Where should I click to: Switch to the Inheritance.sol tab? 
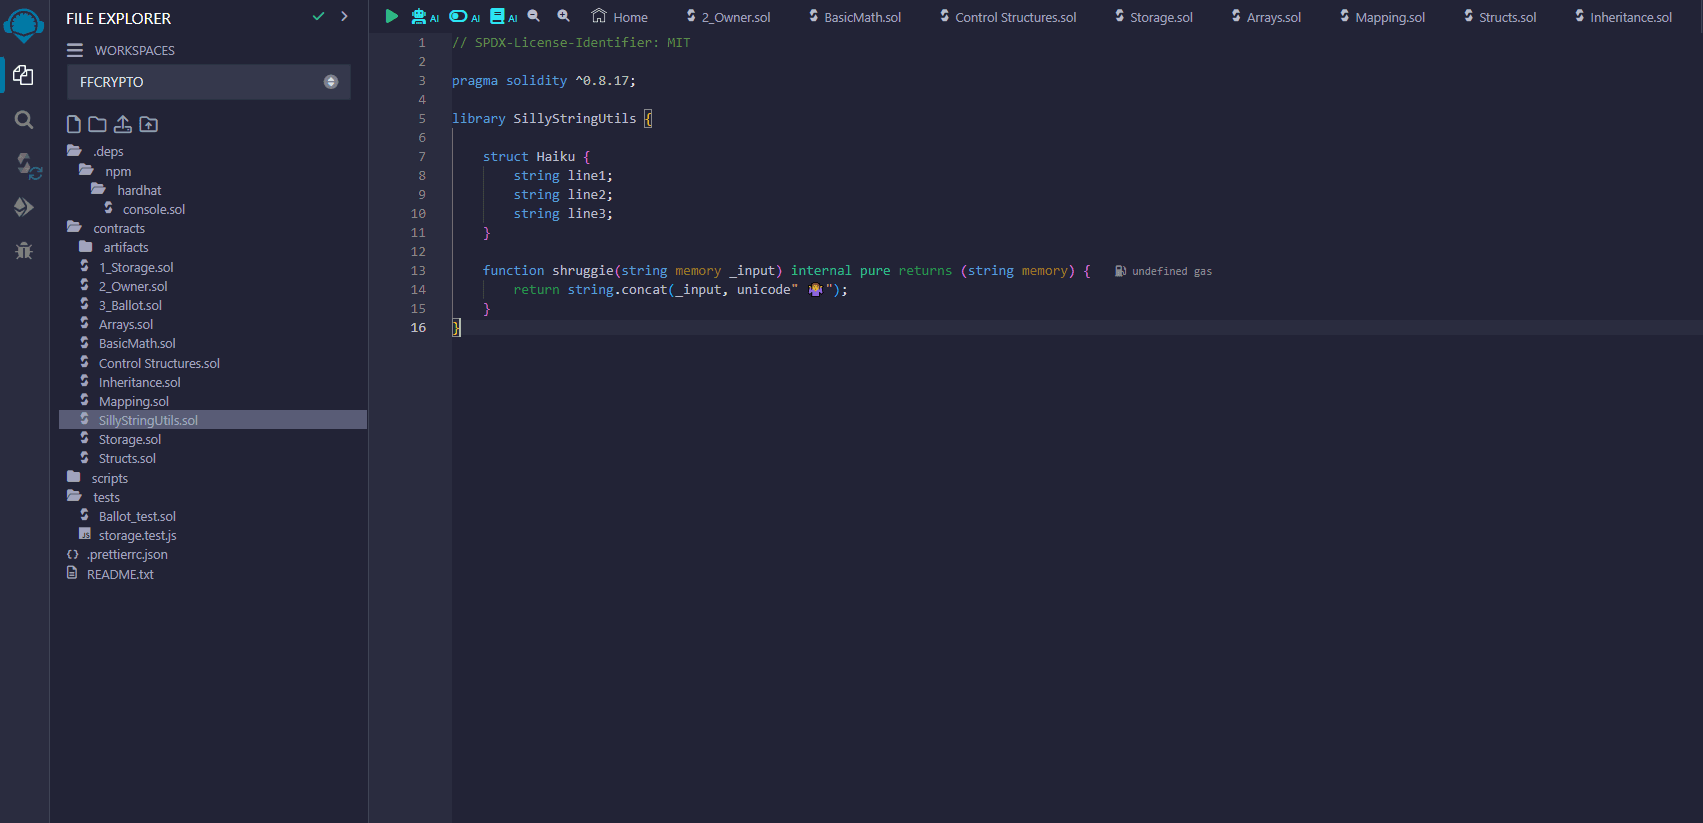point(1623,17)
